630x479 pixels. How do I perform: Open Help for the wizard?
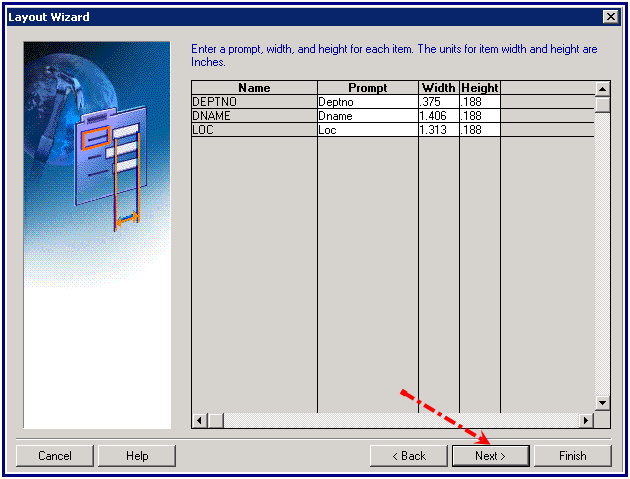137,456
